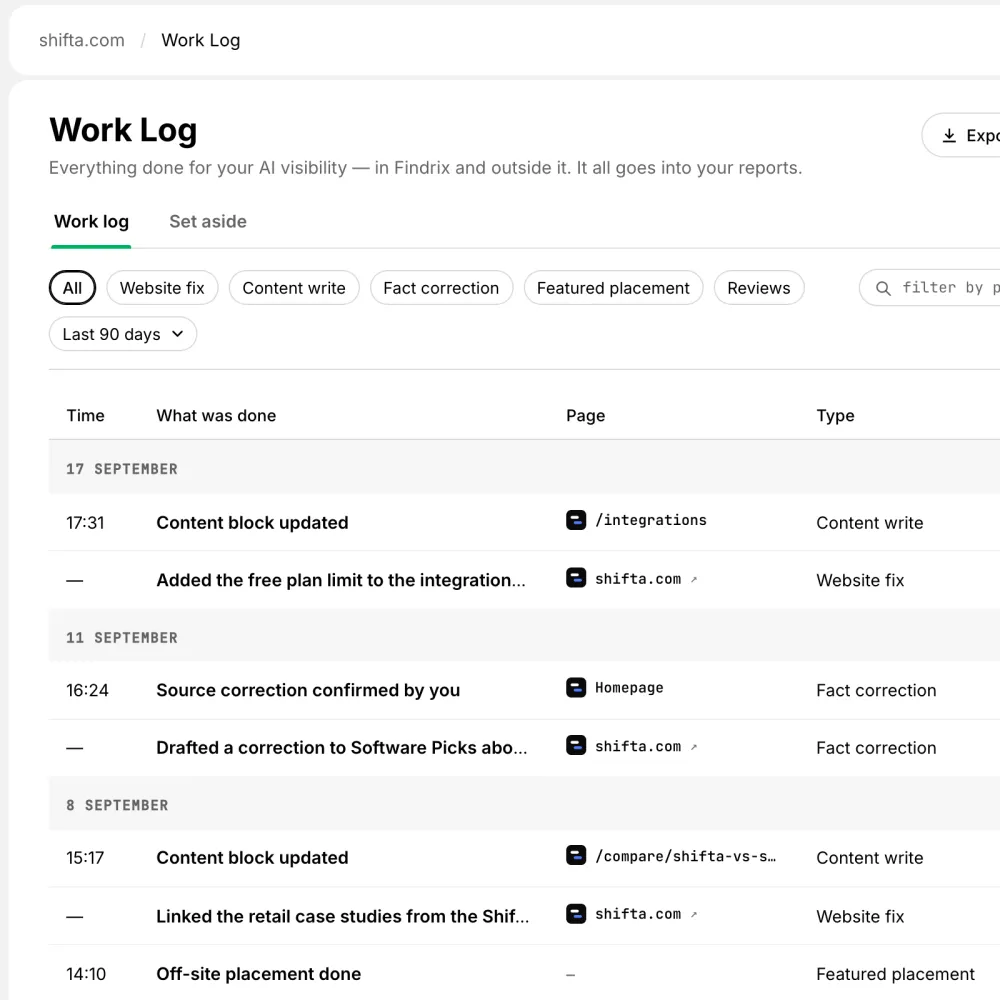The height and width of the screenshot is (1000, 1000).
Task: Open external link arrow in 'Linked the retail case studies' row
Action: pos(694,915)
